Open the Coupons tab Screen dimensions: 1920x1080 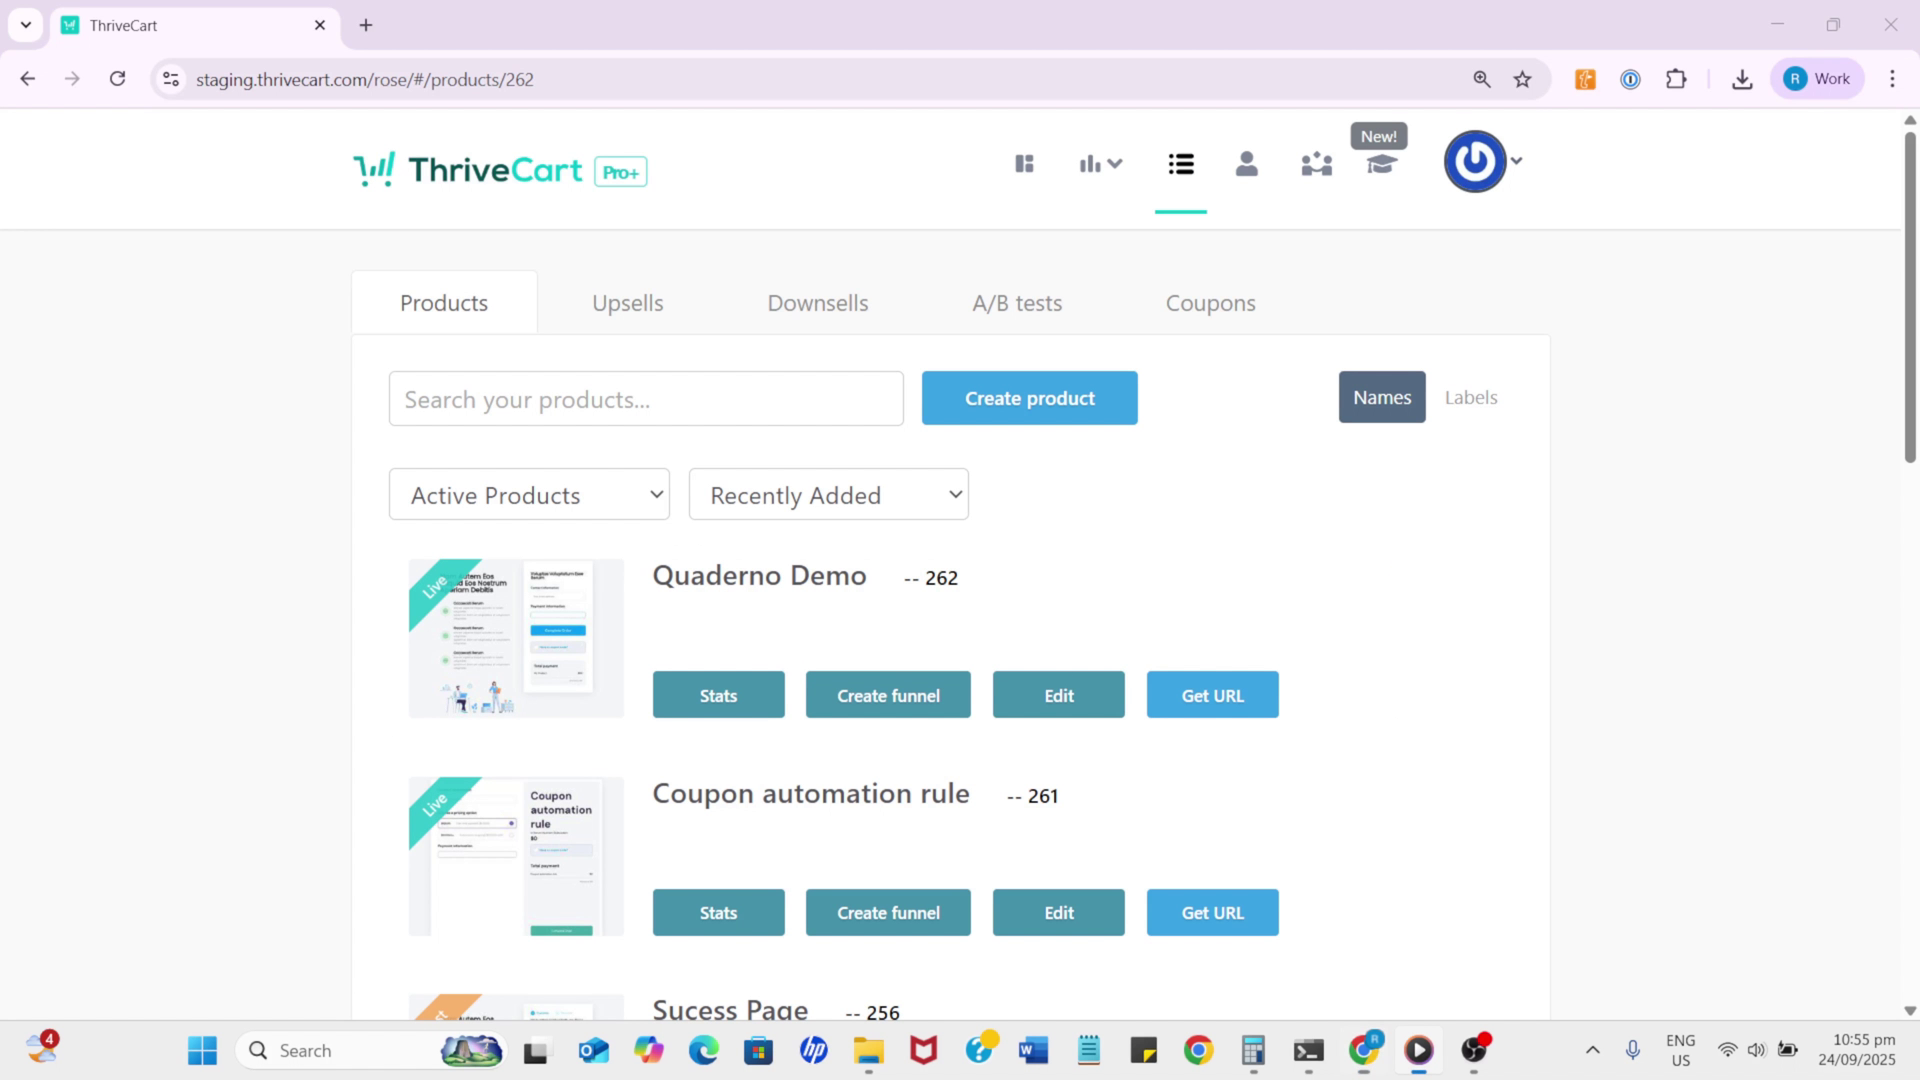click(x=1210, y=302)
